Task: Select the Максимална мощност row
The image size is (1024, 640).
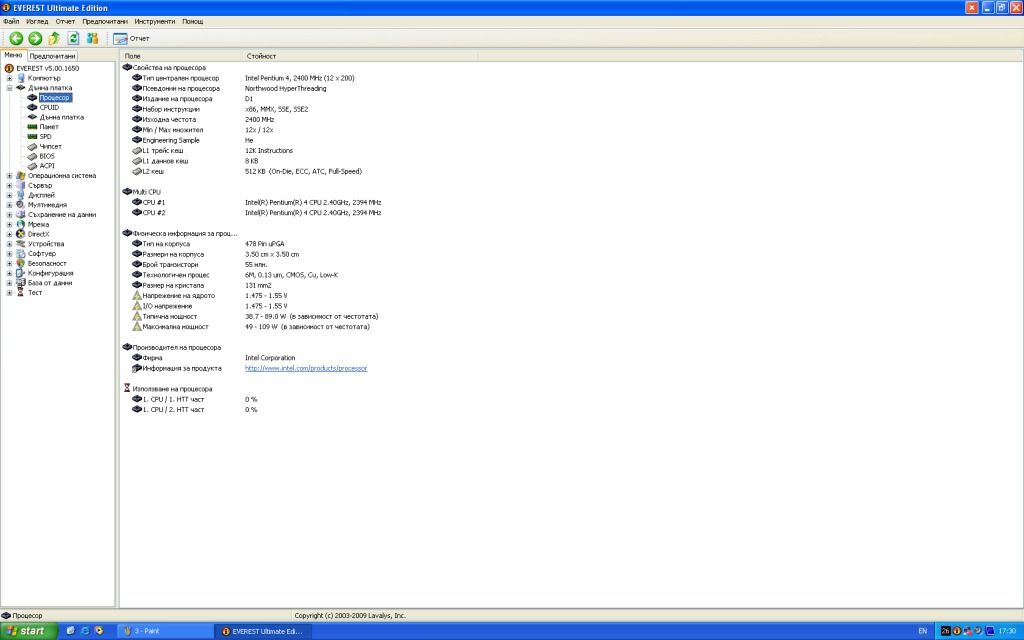Action: (250, 327)
